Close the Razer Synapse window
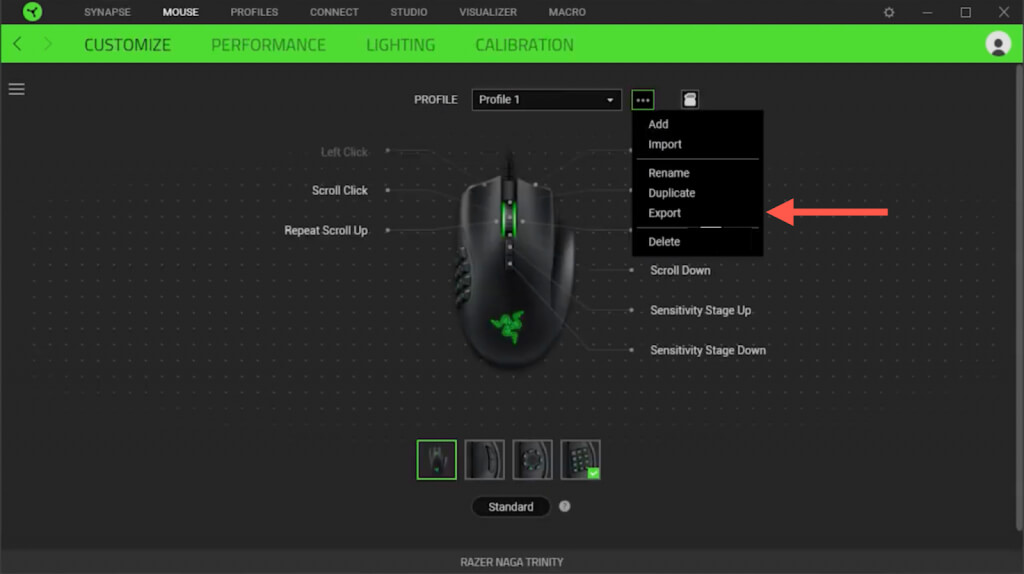 pyautogui.click(x=1004, y=12)
